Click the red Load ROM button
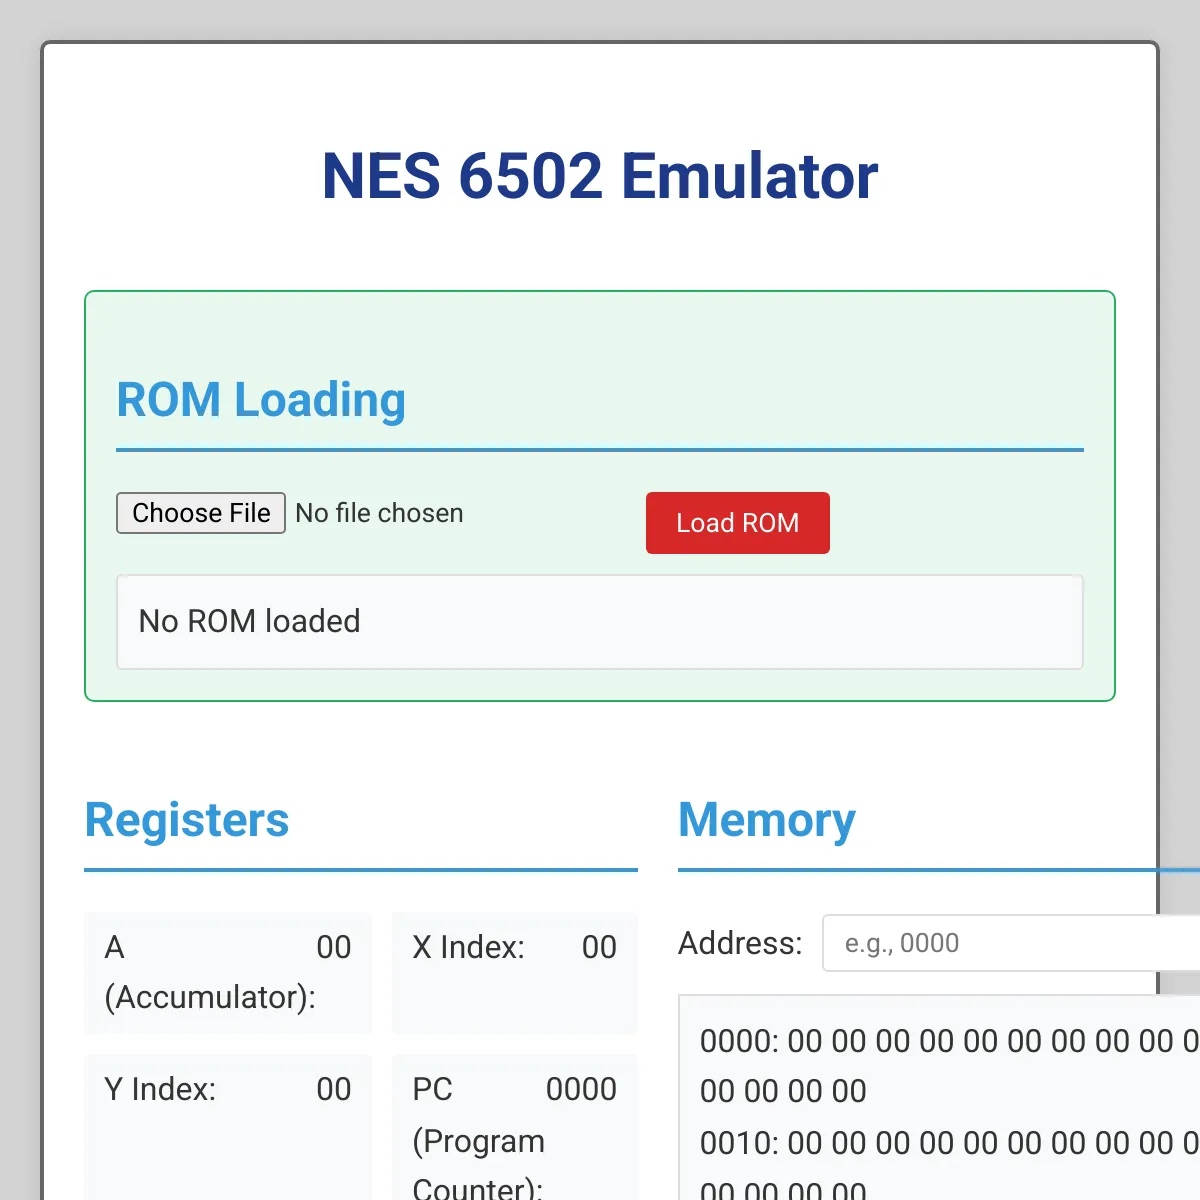Image resolution: width=1200 pixels, height=1200 pixels. [x=737, y=523]
